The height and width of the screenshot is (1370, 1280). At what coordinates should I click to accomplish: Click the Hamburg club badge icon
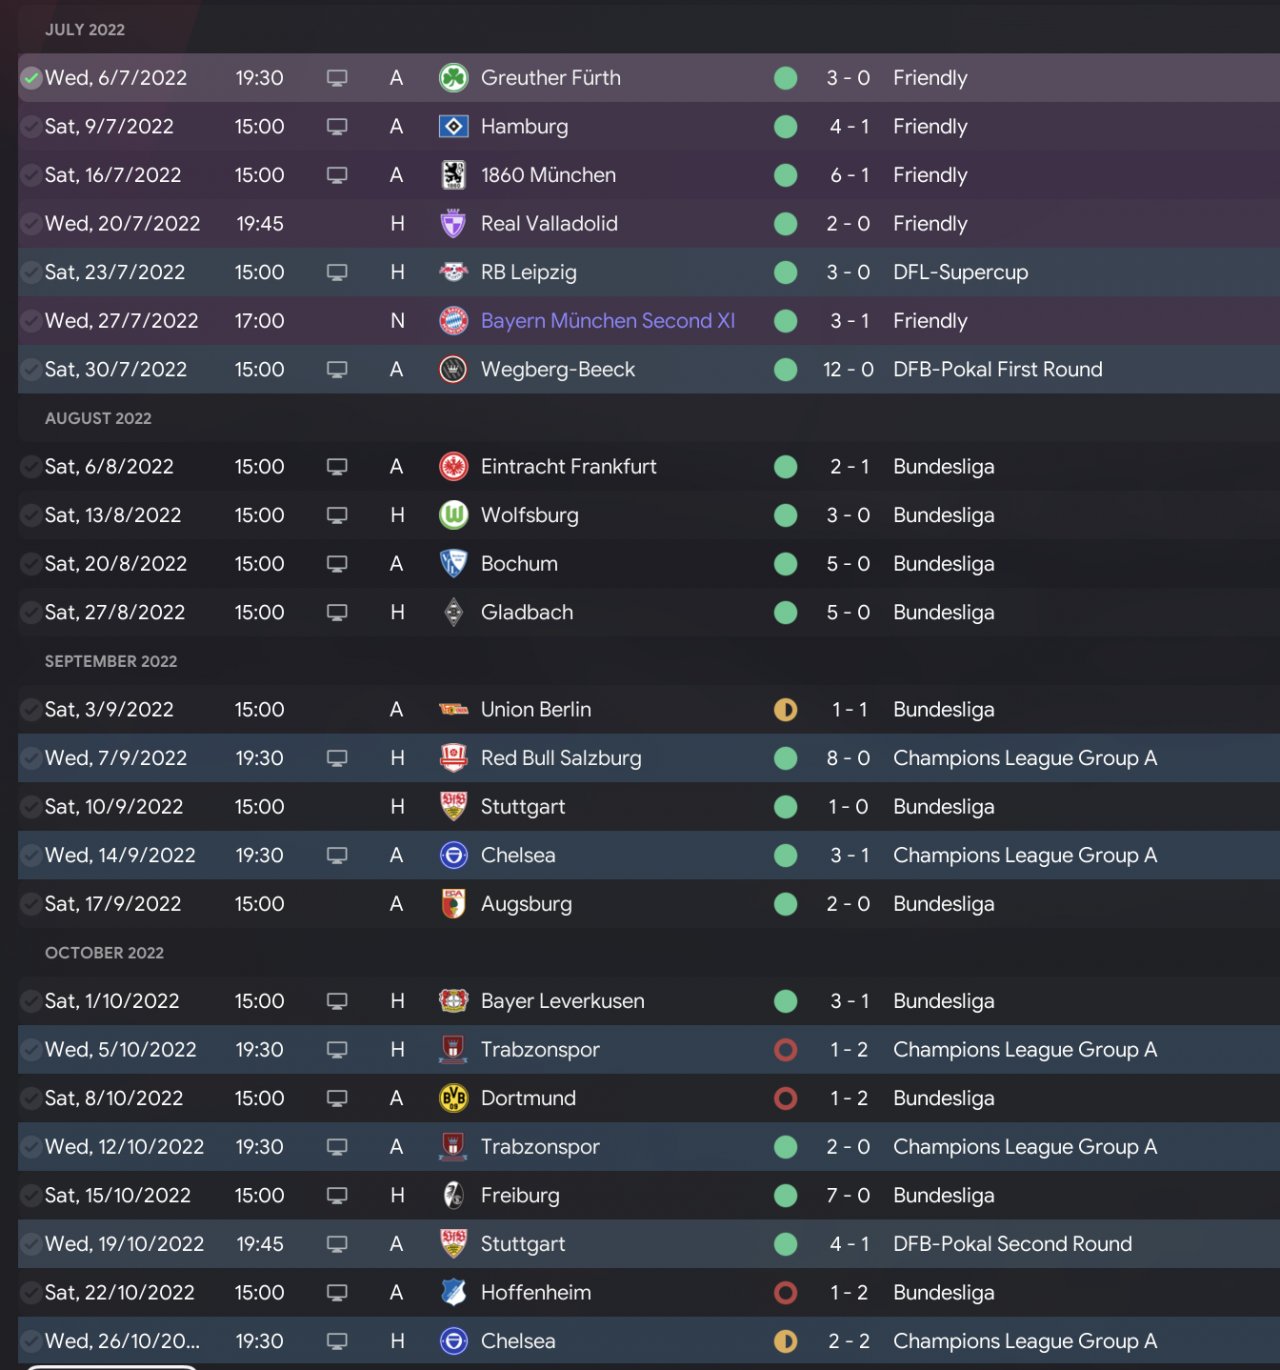pyautogui.click(x=454, y=127)
